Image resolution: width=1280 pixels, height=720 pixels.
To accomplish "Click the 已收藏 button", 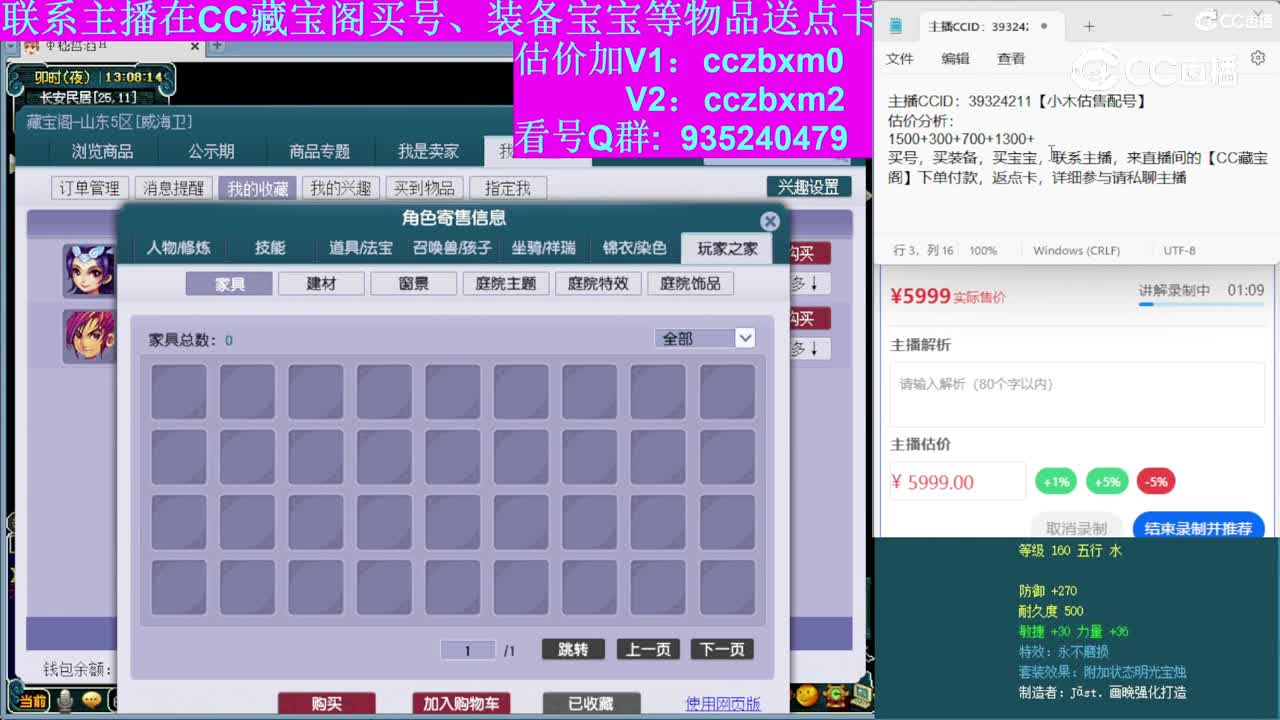I will pyautogui.click(x=591, y=704).
